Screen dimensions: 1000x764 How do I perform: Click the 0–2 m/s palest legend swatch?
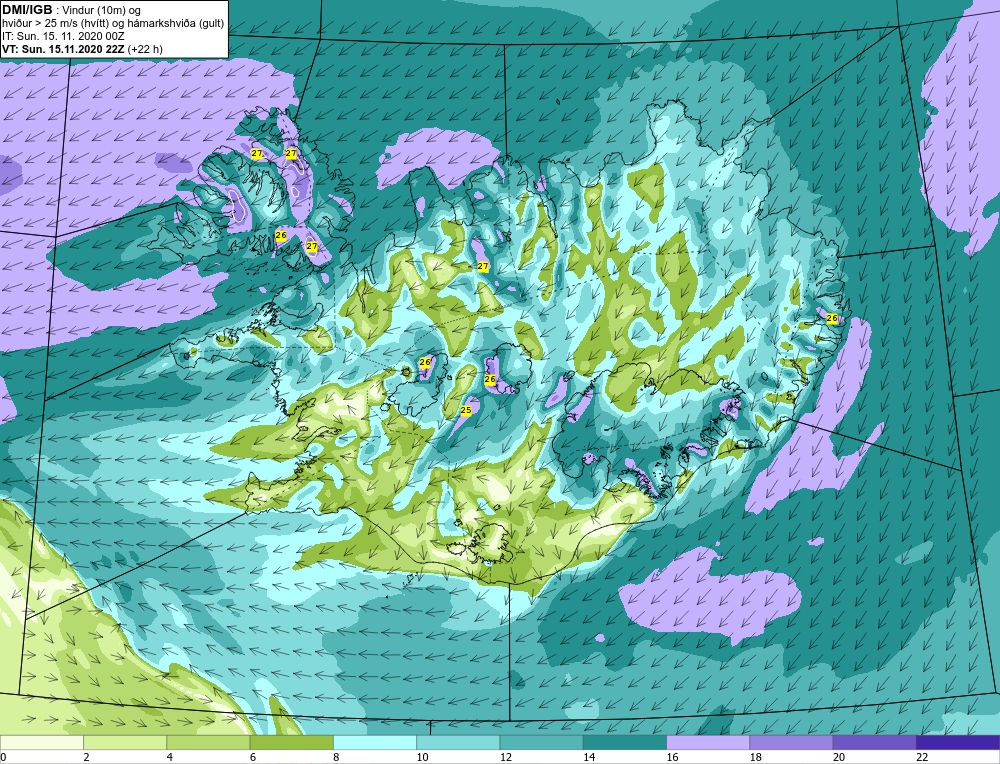click(42, 742)
